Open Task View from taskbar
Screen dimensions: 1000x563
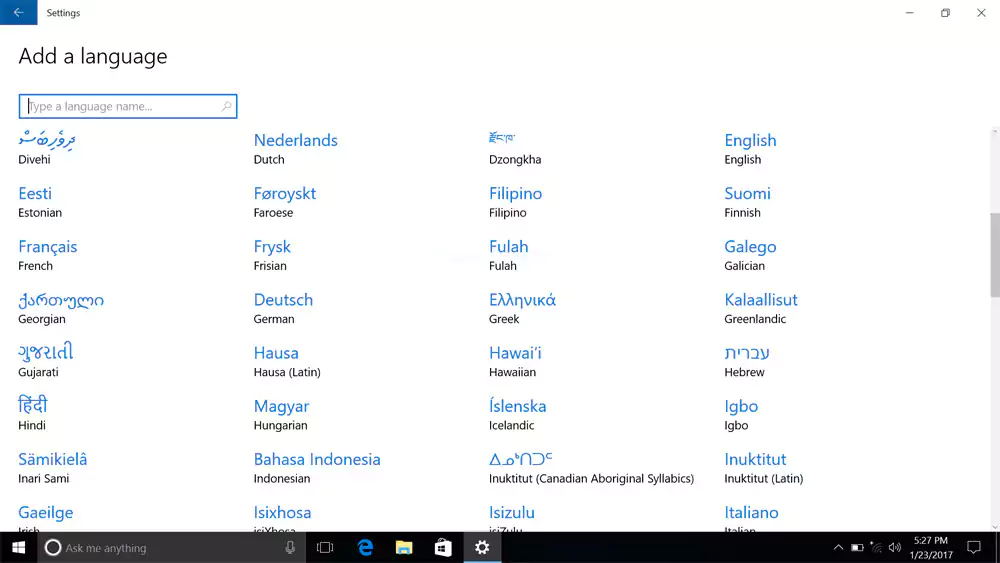point(325,547)
